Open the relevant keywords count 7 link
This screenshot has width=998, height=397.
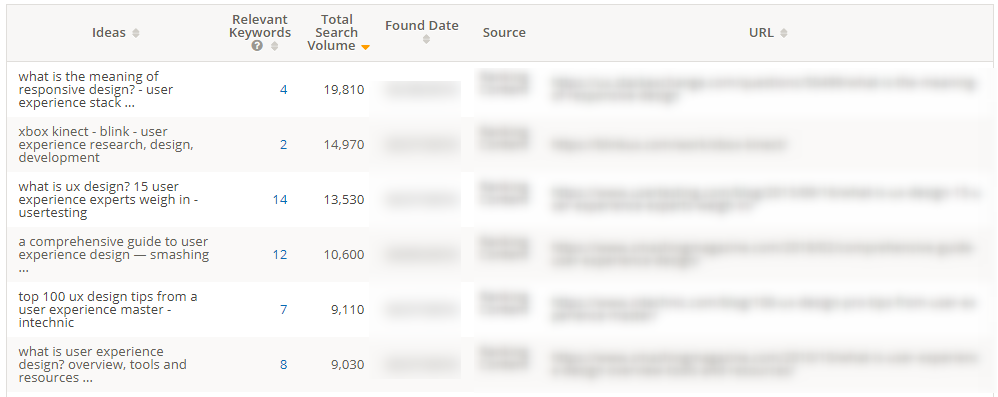click(283, 310)
